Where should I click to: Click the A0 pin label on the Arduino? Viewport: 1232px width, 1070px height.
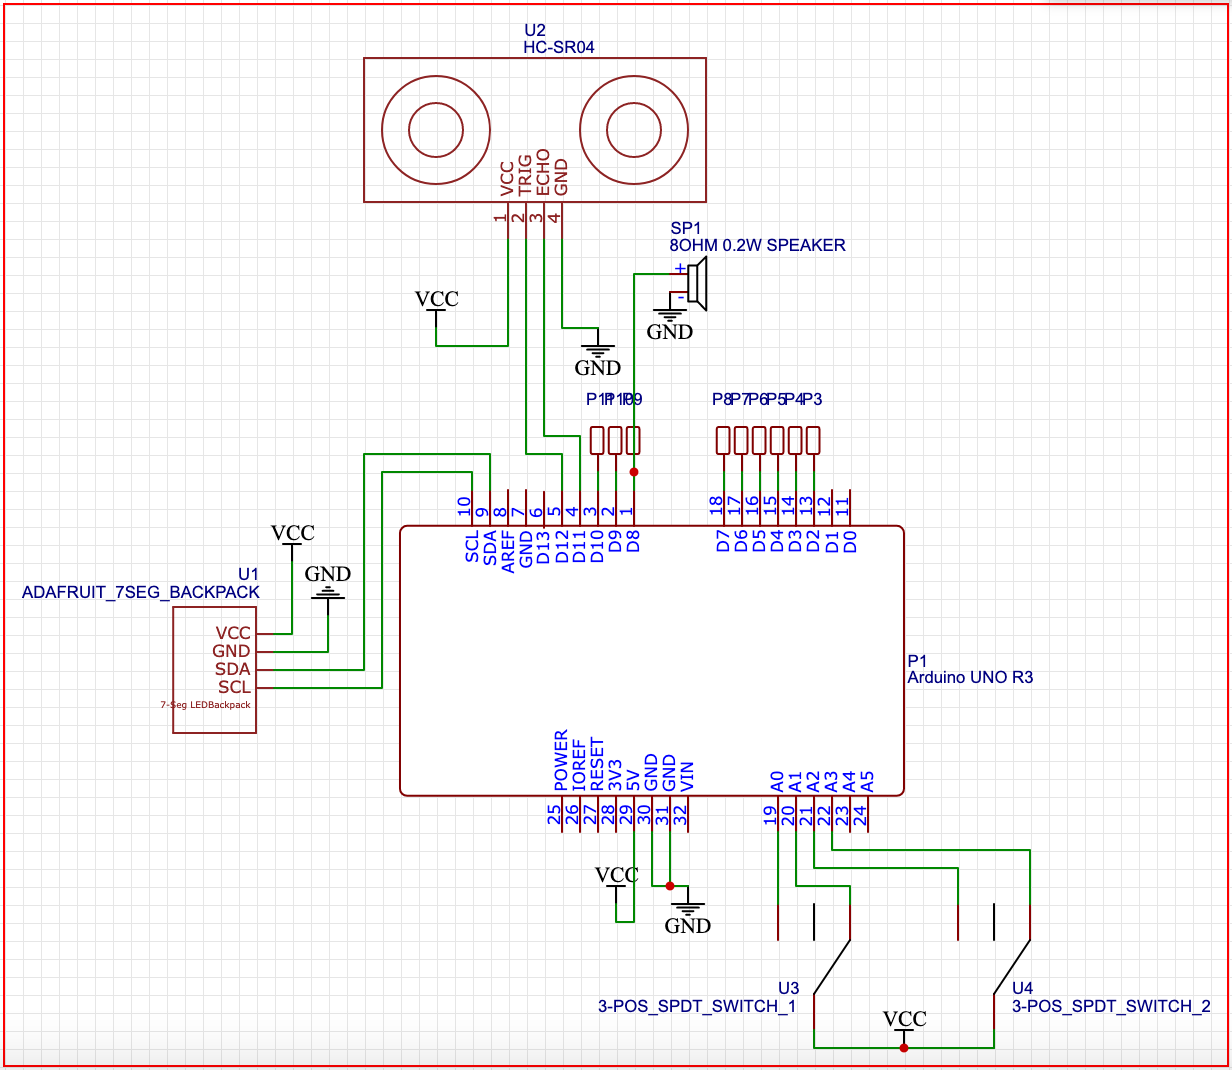click(777, 781)
